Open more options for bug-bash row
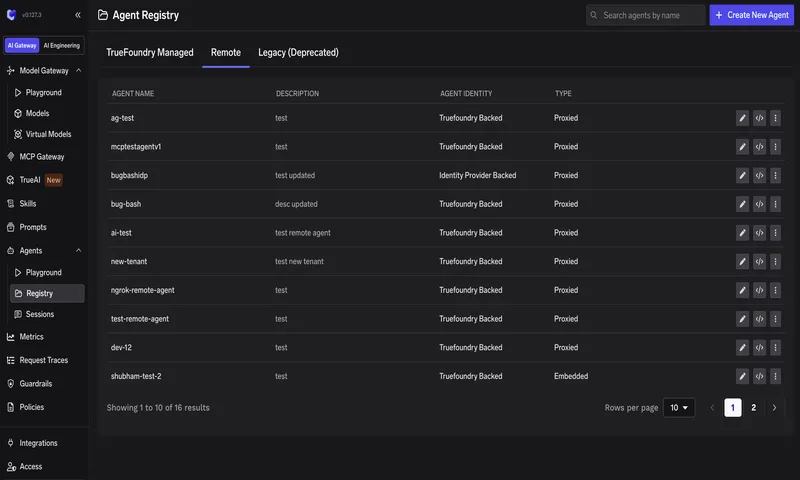Image resolution: width=800 pixels, height=480 pixels. 776,204
